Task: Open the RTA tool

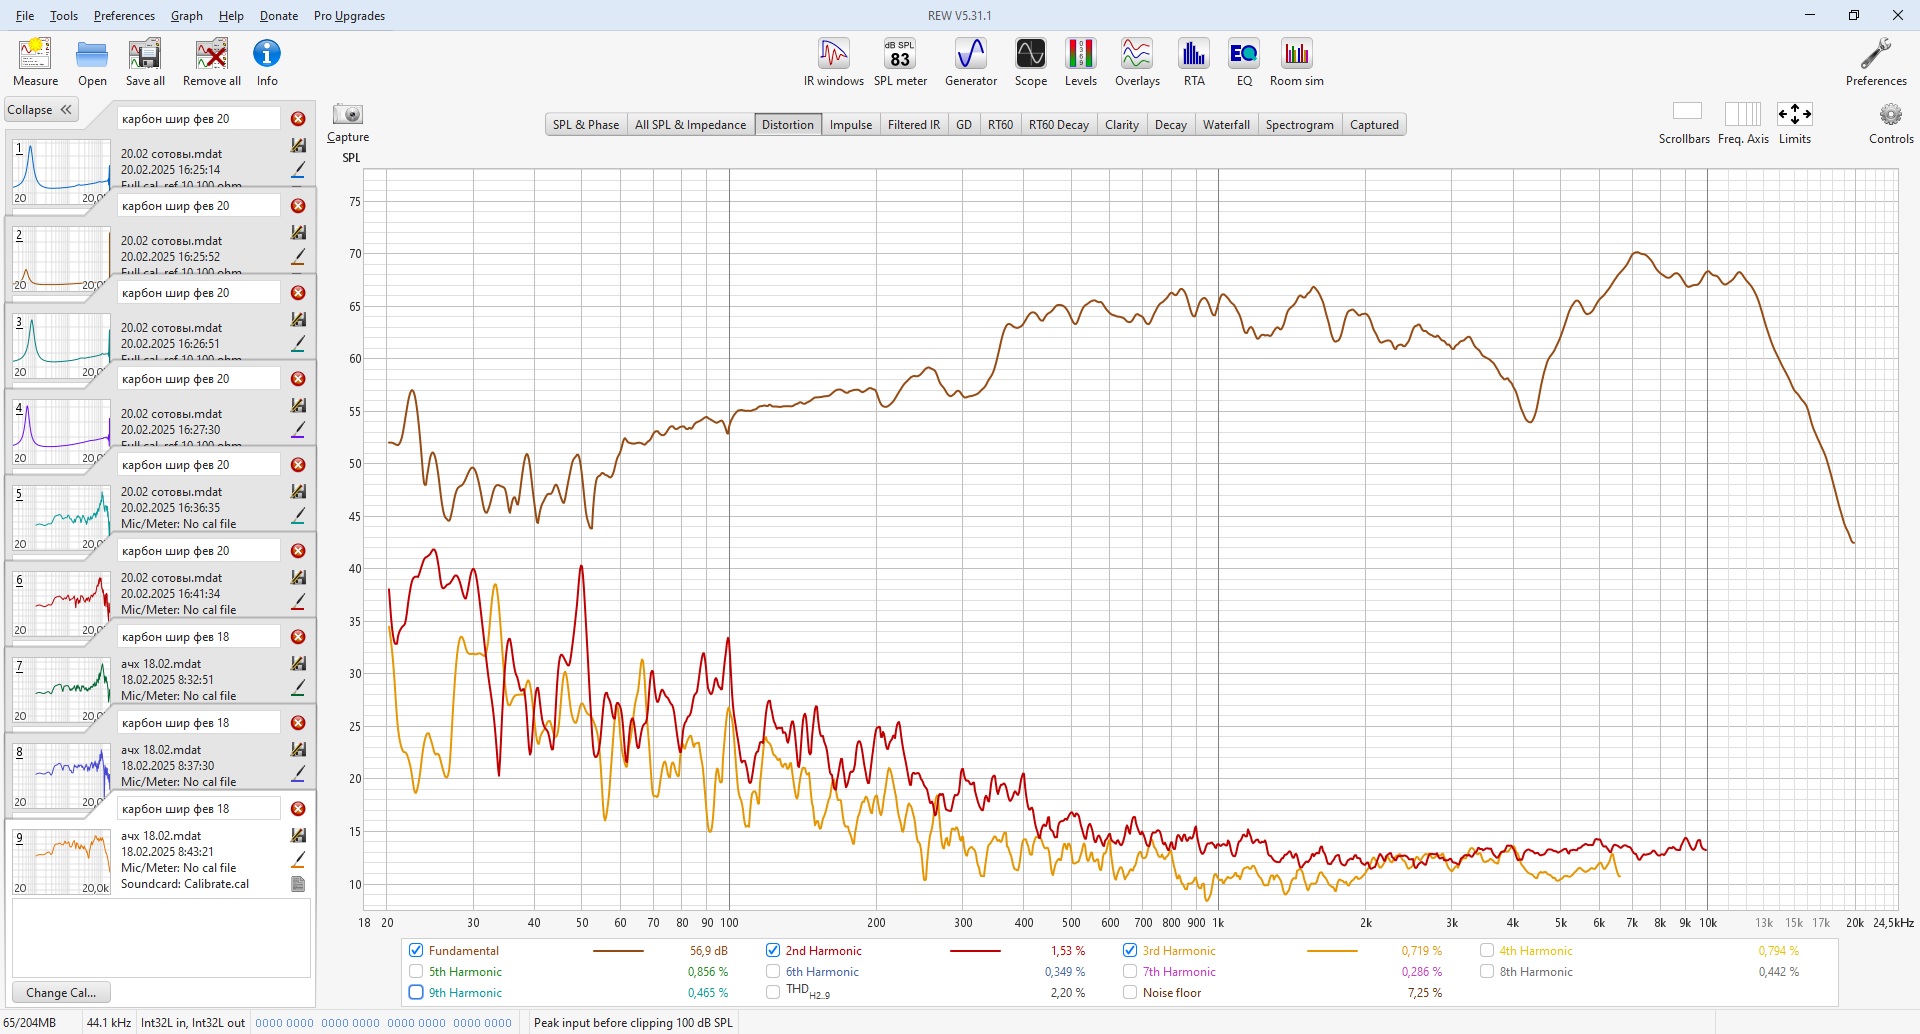Action: point(1194,62)
